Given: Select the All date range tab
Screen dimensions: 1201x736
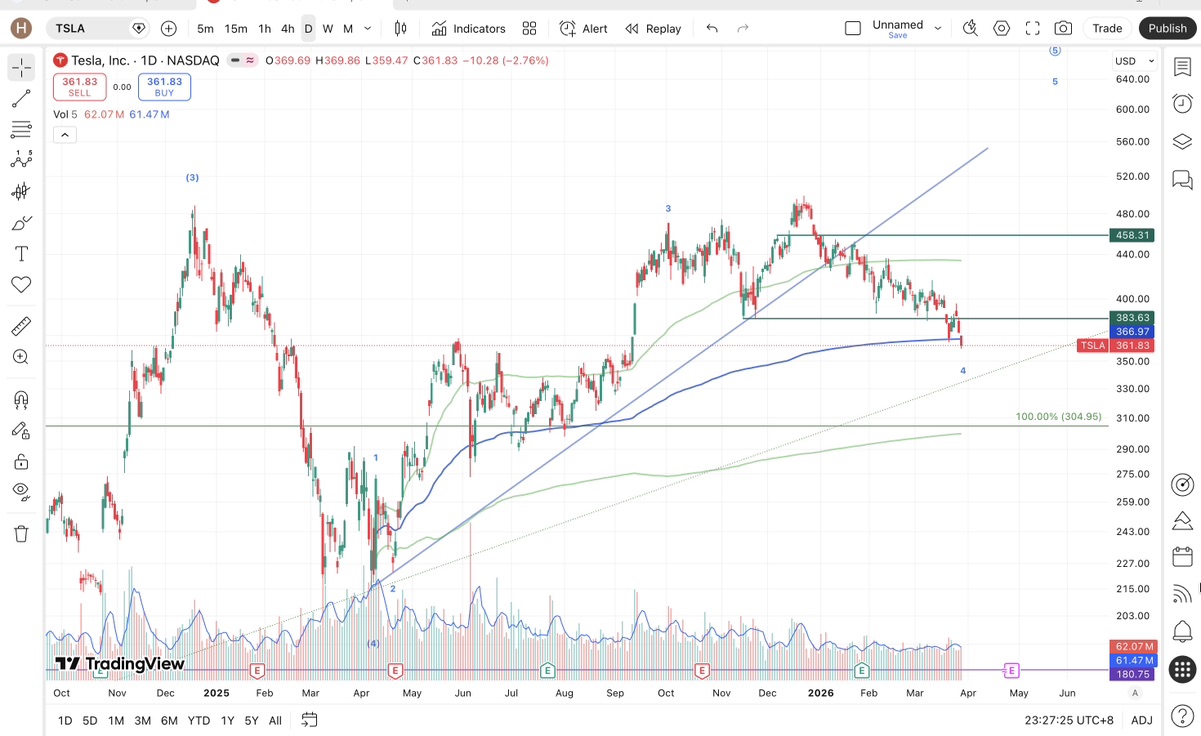Looking at the screenshot, I should 275,720.
